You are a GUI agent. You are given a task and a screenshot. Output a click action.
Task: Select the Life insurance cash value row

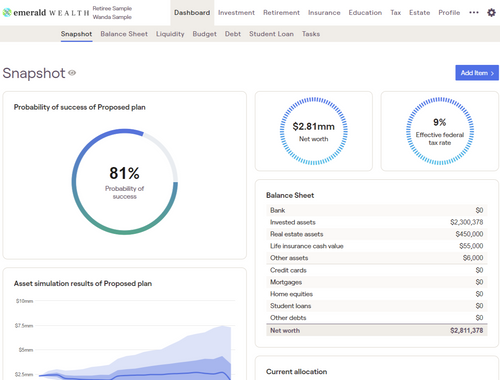tap(377, 246)
